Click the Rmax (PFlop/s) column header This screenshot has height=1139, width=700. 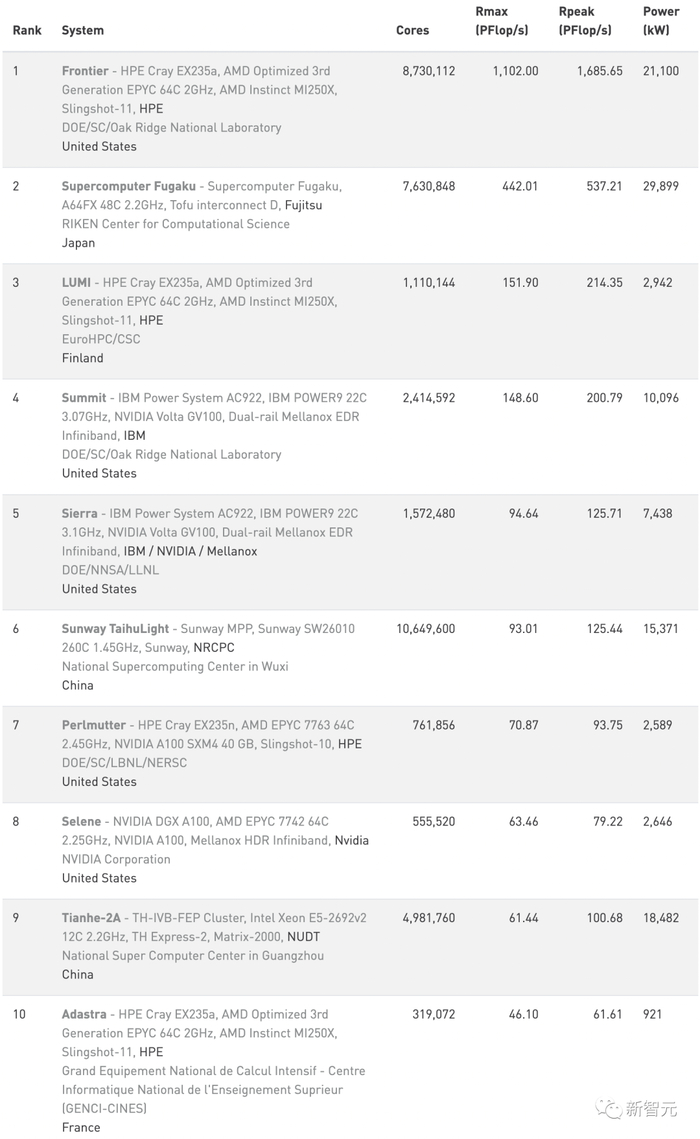pyautogui.click(x=500, y=21)
